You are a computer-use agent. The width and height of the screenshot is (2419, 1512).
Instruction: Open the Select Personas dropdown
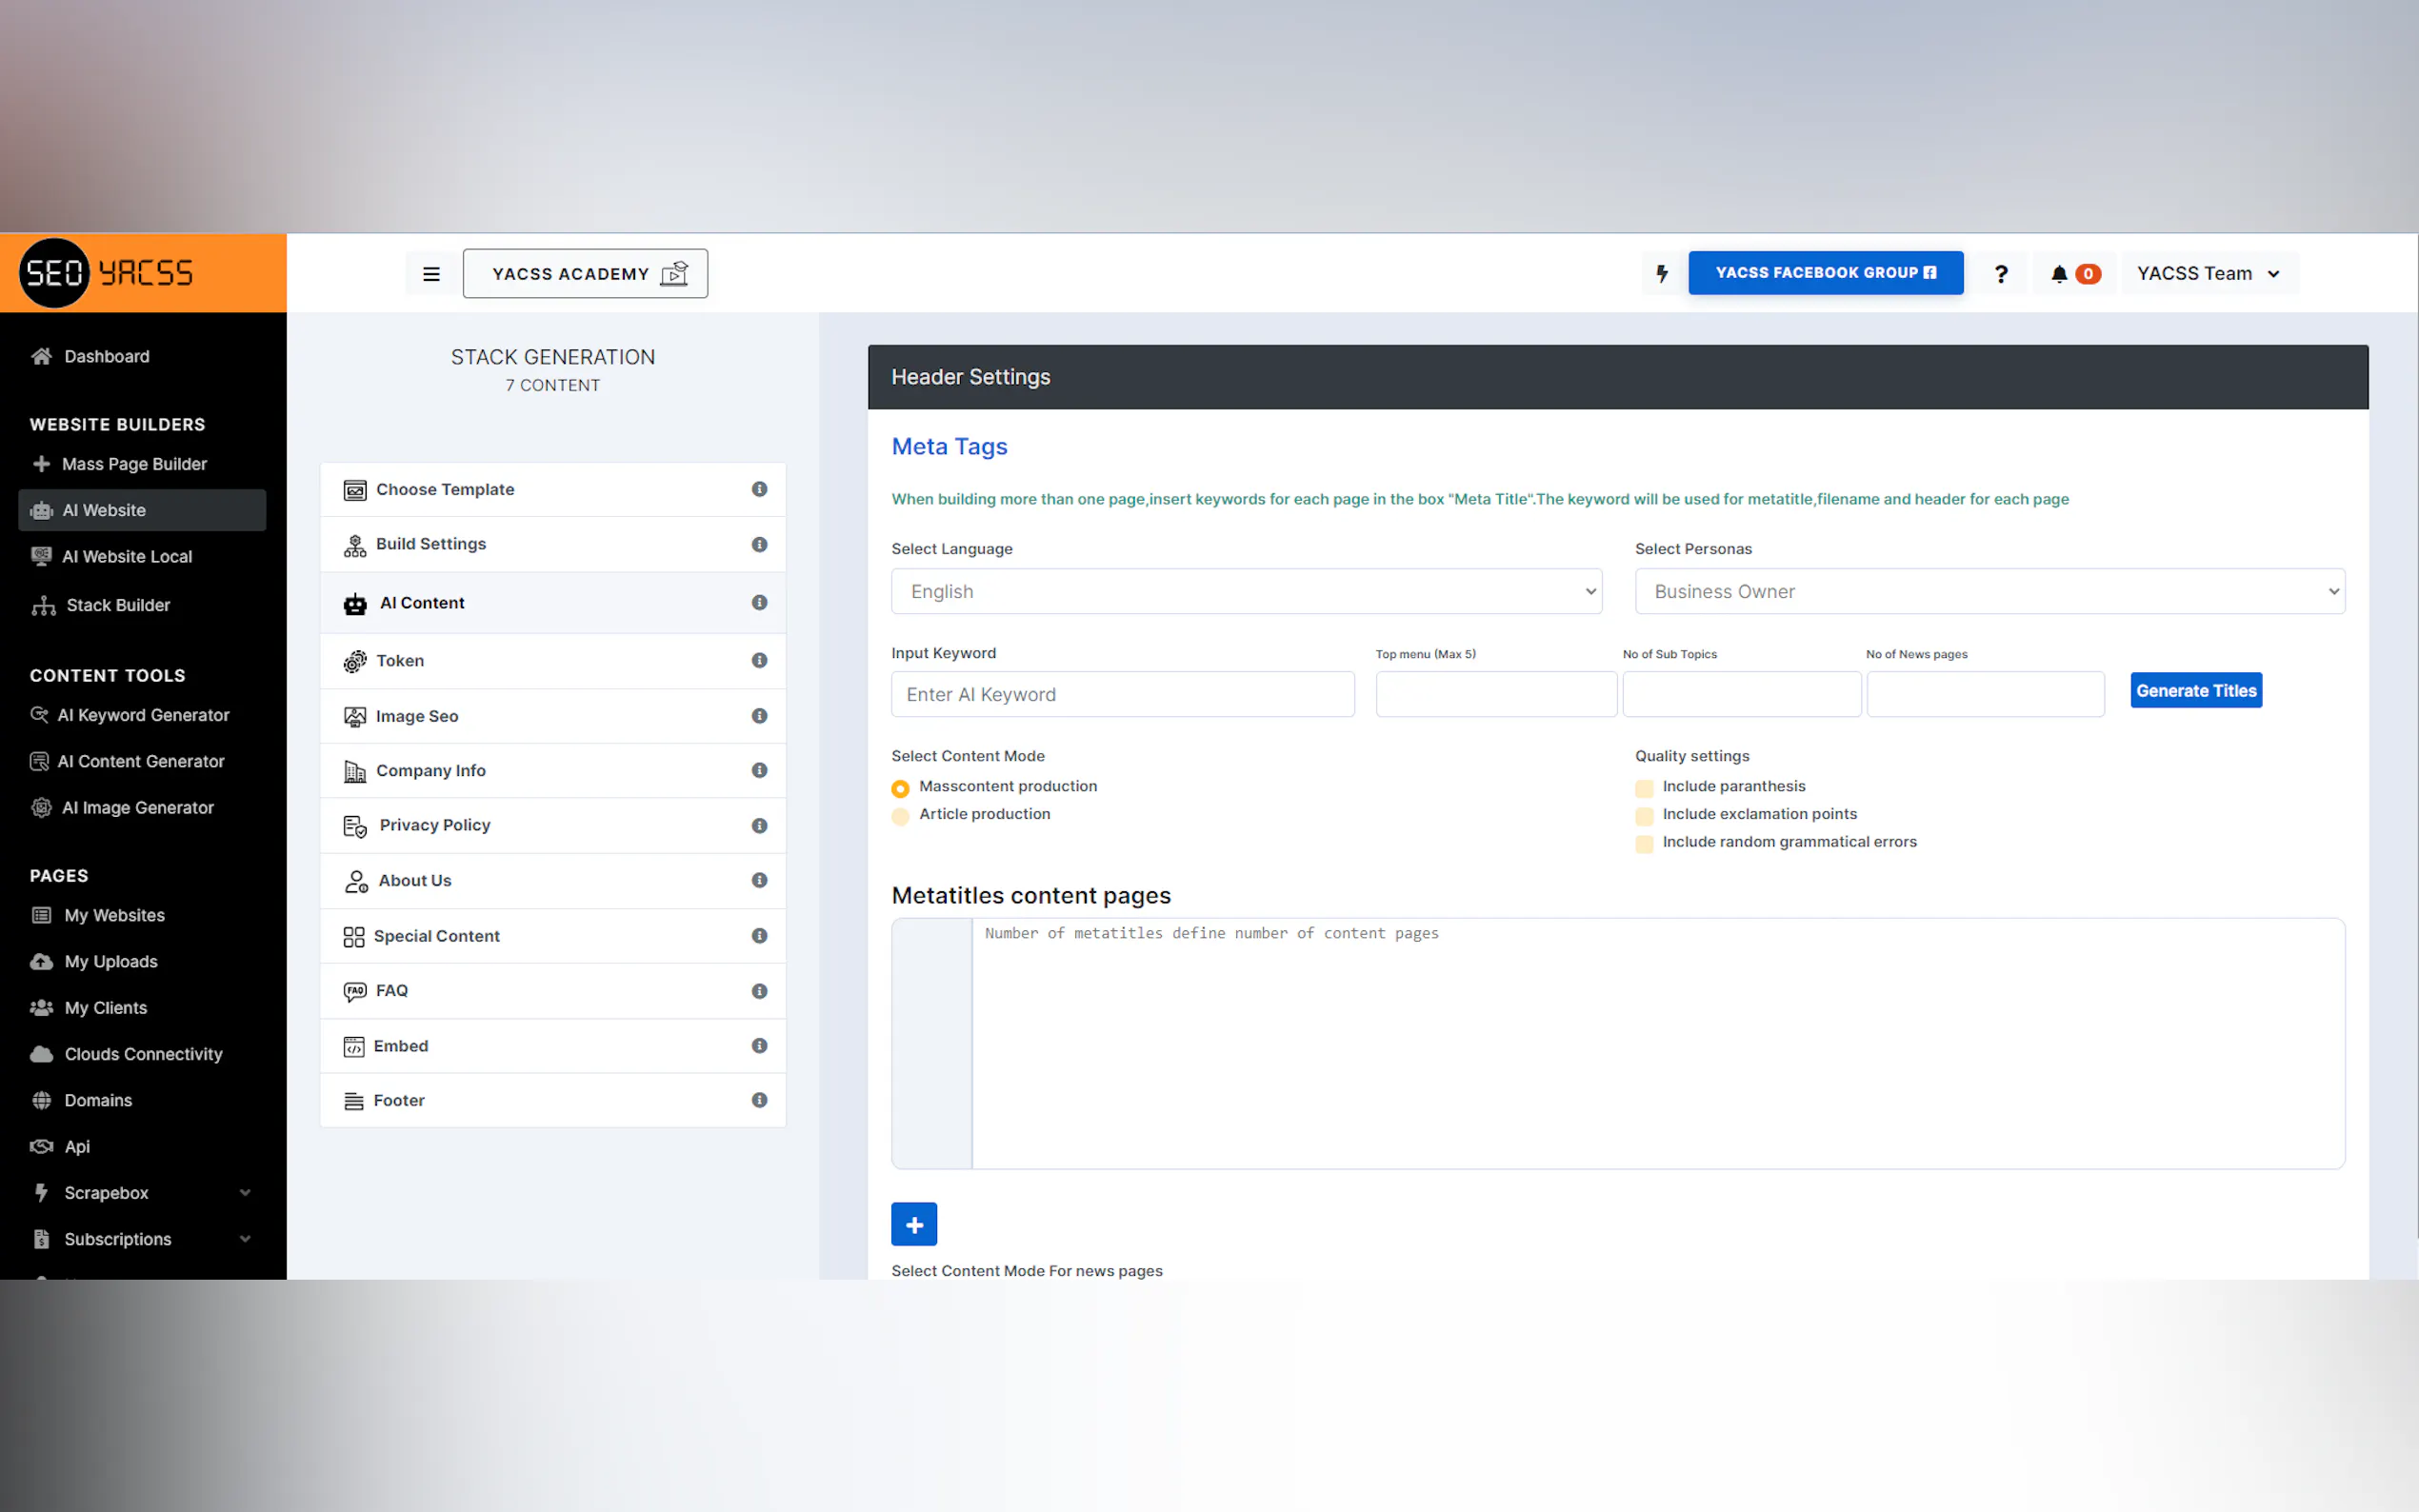click(x=1989, y=591)
